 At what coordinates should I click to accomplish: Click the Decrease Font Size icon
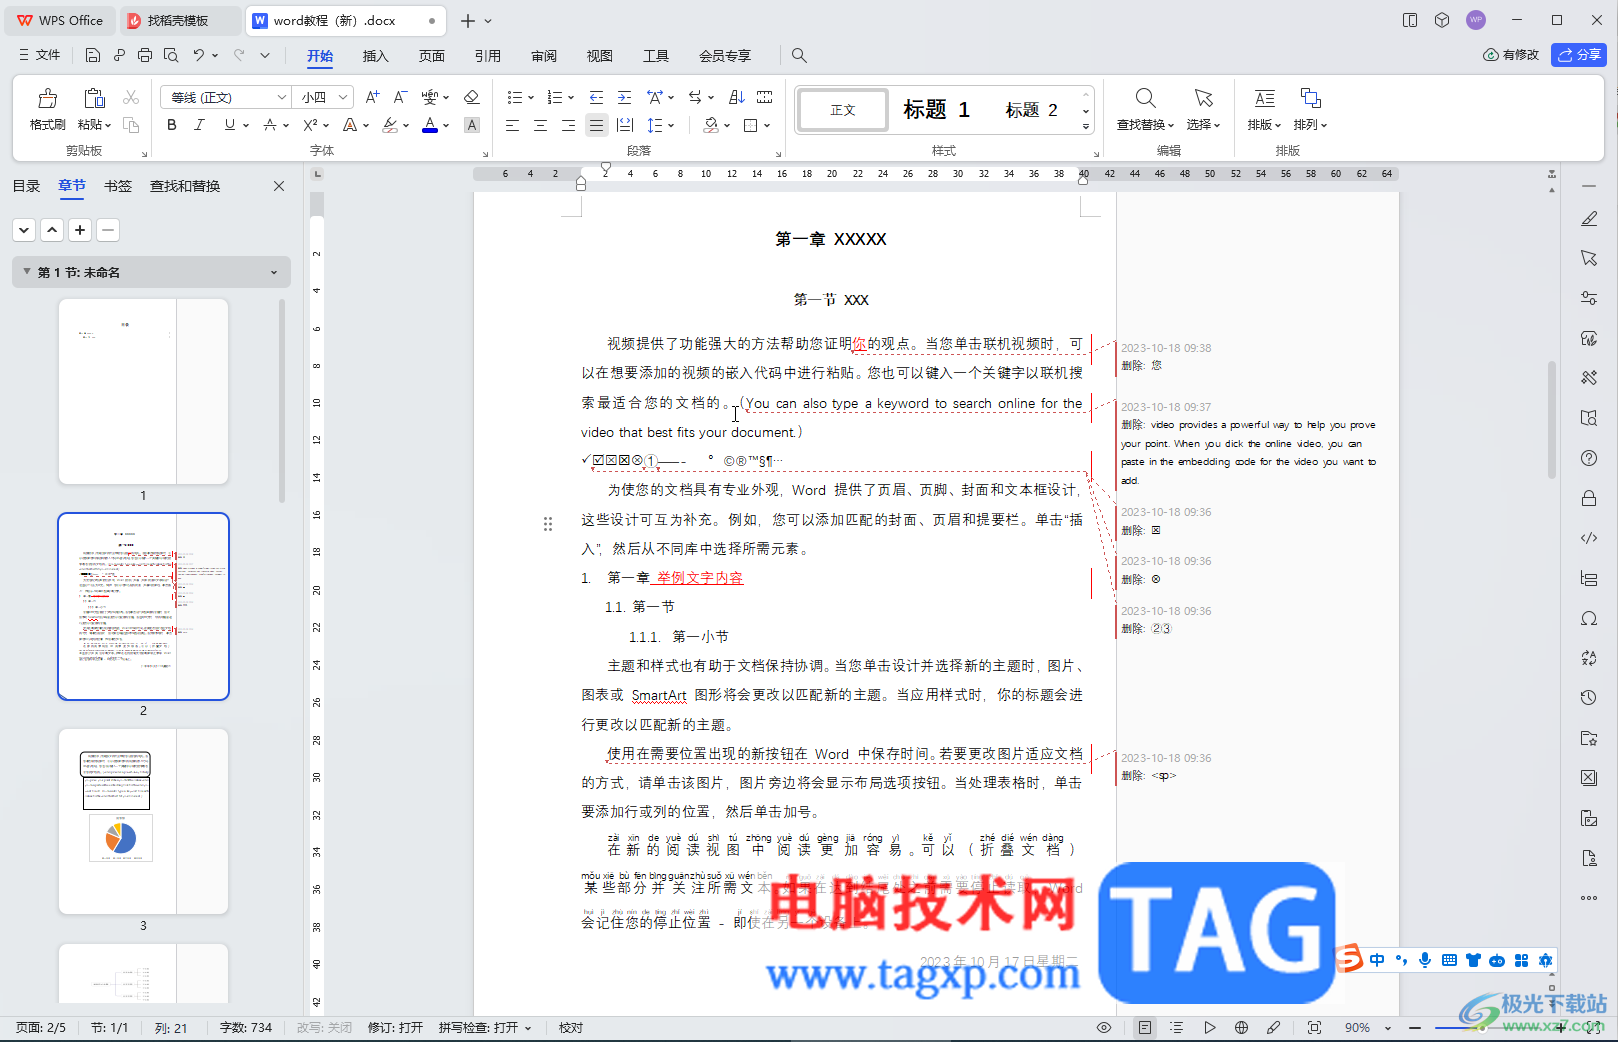pyautogui.click(x=400, y=97)
